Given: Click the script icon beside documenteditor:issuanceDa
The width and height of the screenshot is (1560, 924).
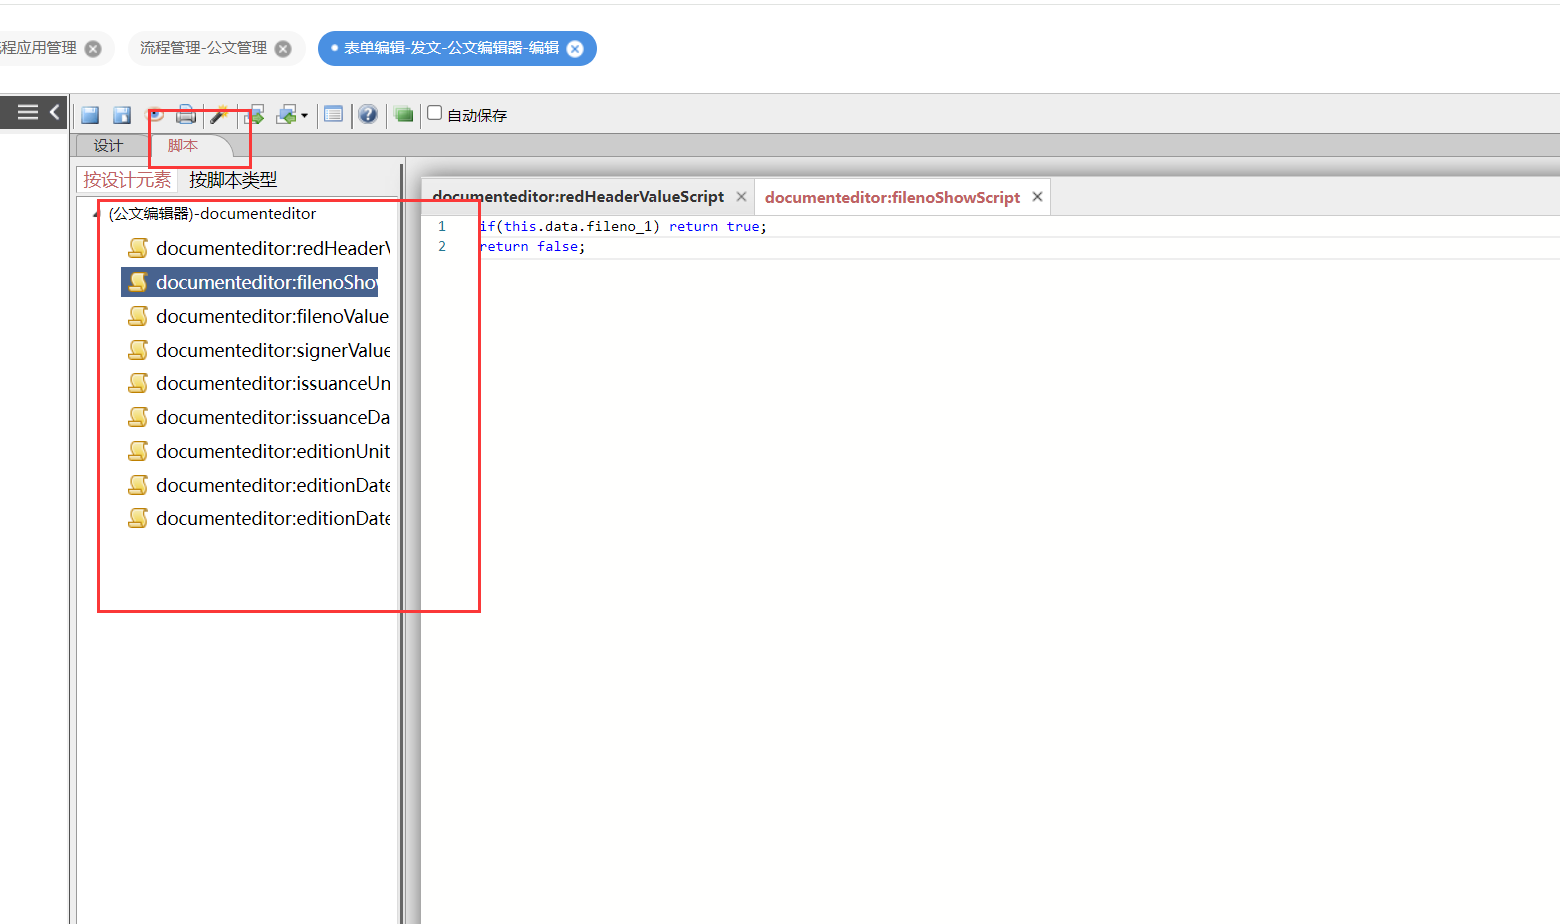Looking at the screenshot, I should coord(138,417).
